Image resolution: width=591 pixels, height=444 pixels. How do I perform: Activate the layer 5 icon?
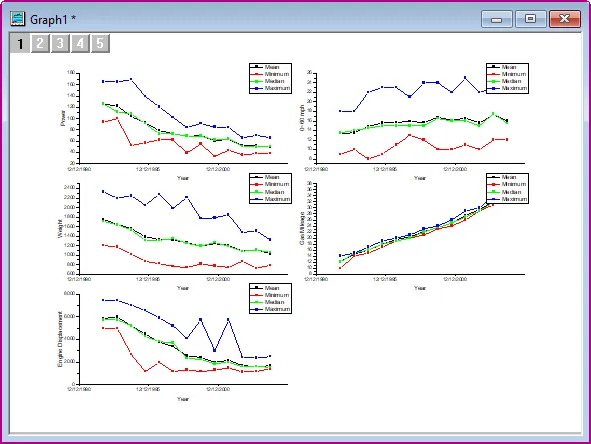coord(100,43)
